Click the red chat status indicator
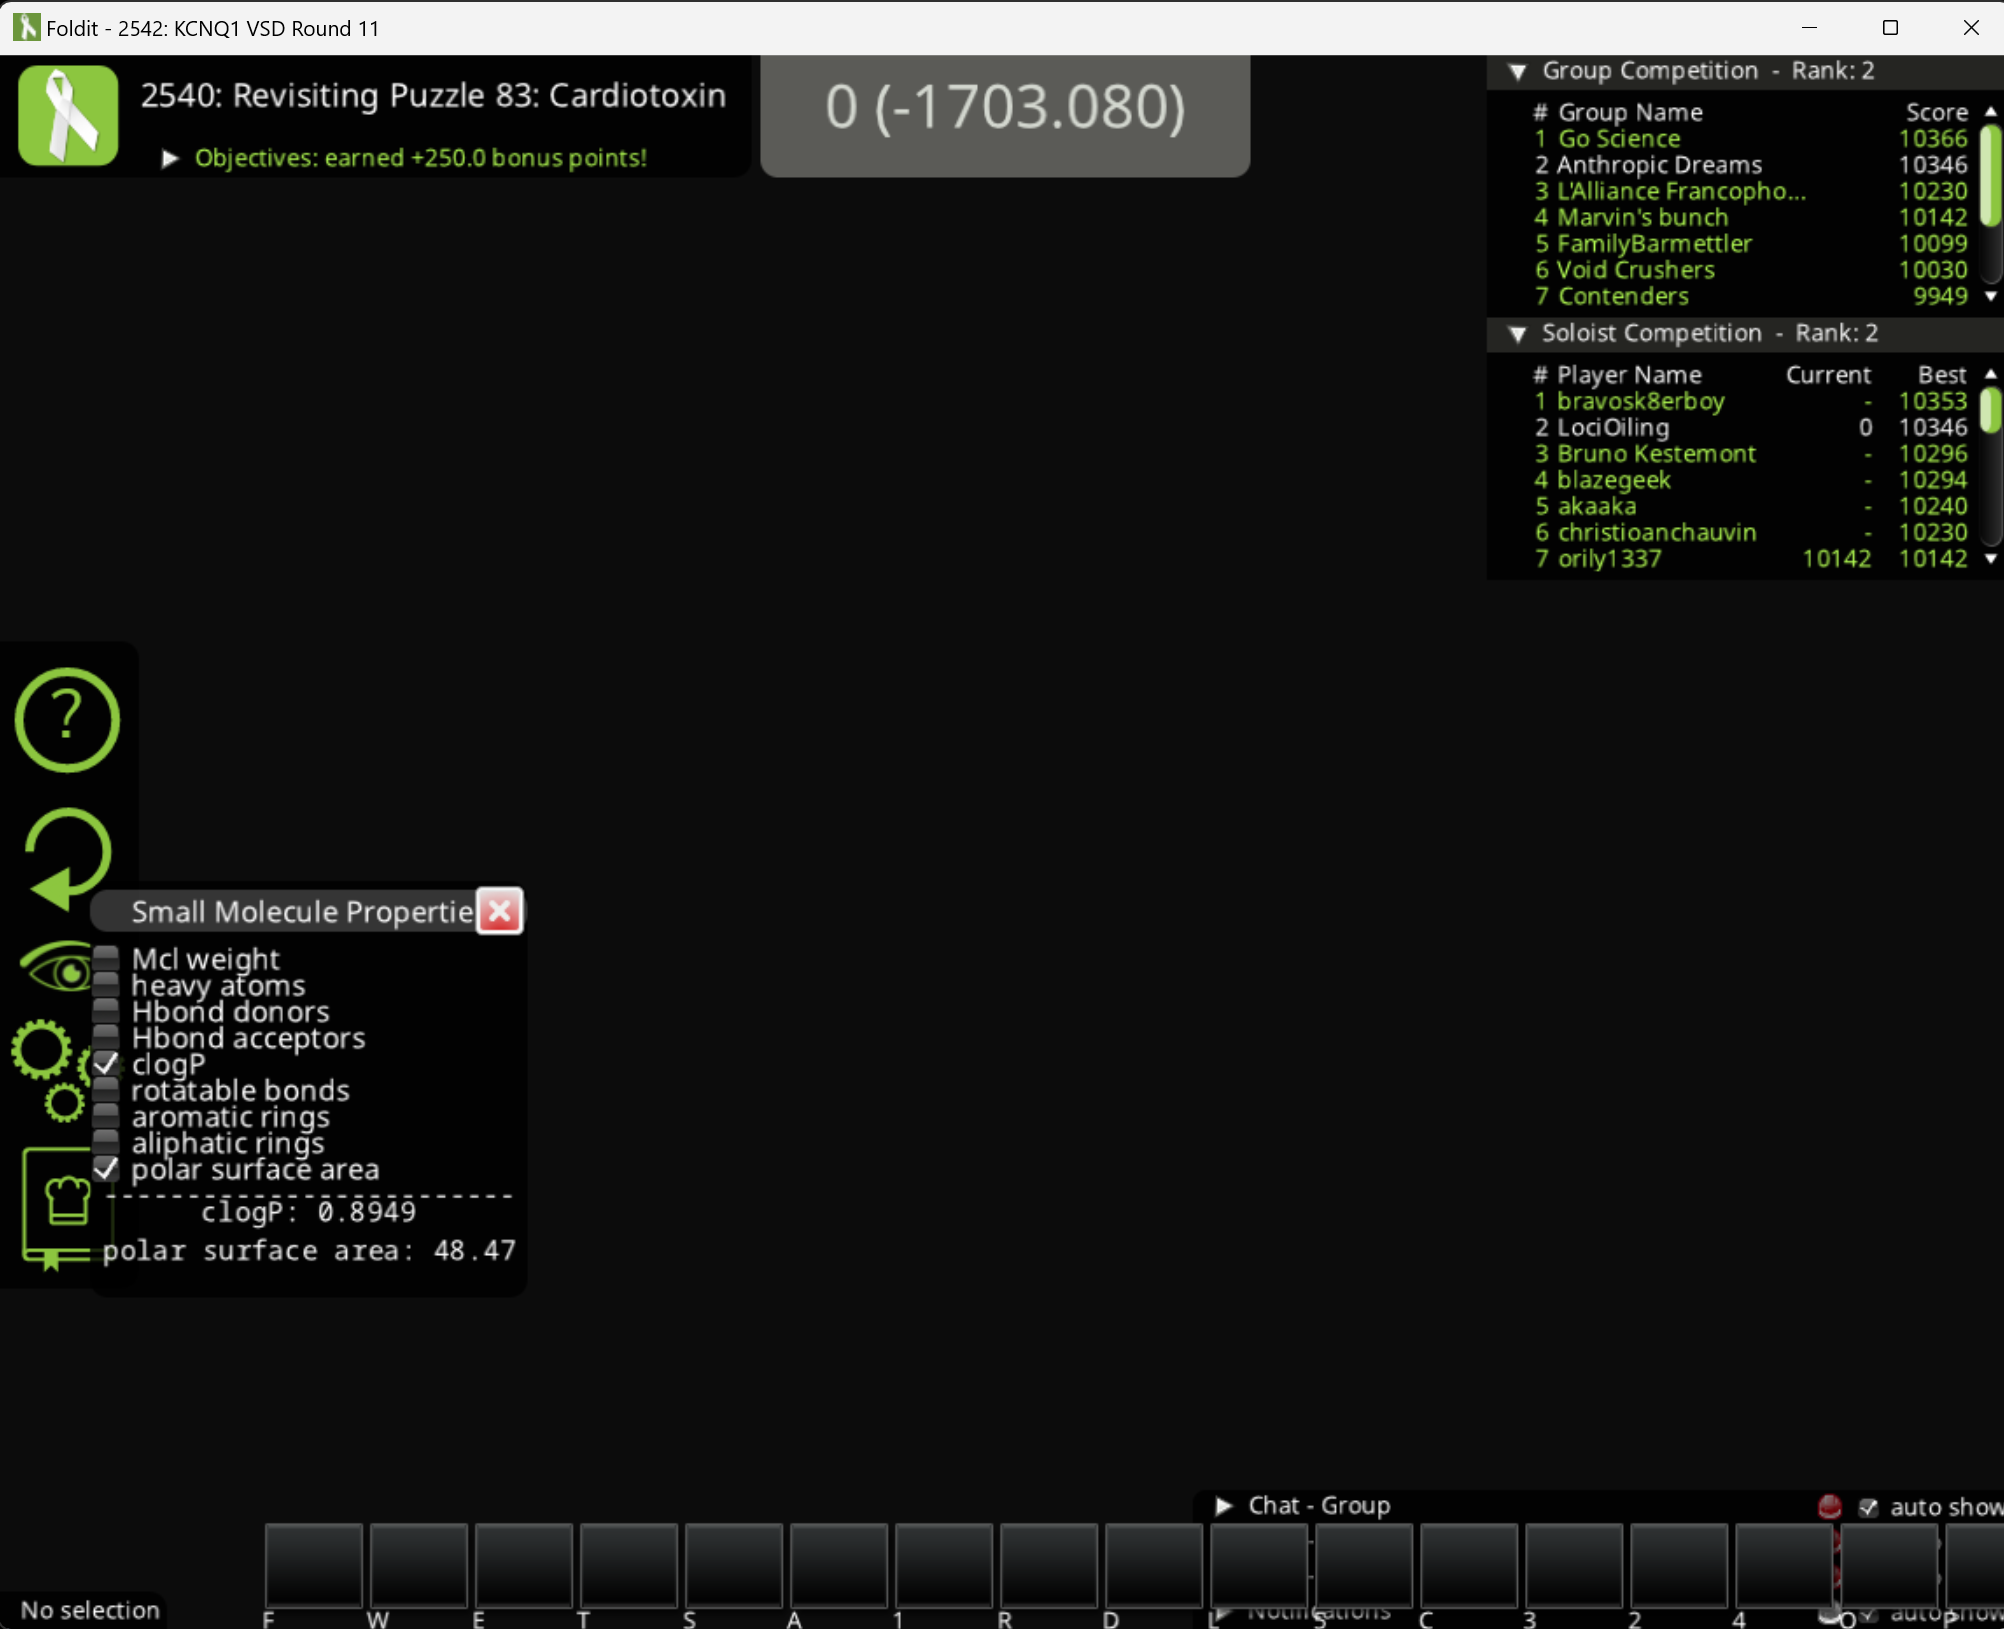The height and width of the screenshot is (1629, 2004). pos(1829,1506)
